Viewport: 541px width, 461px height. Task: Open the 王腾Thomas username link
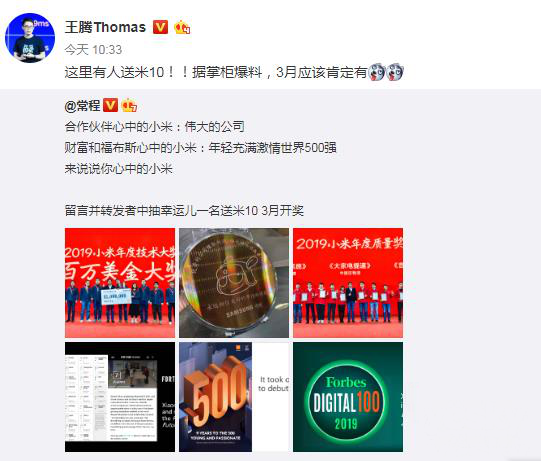(x=105, y=27)
